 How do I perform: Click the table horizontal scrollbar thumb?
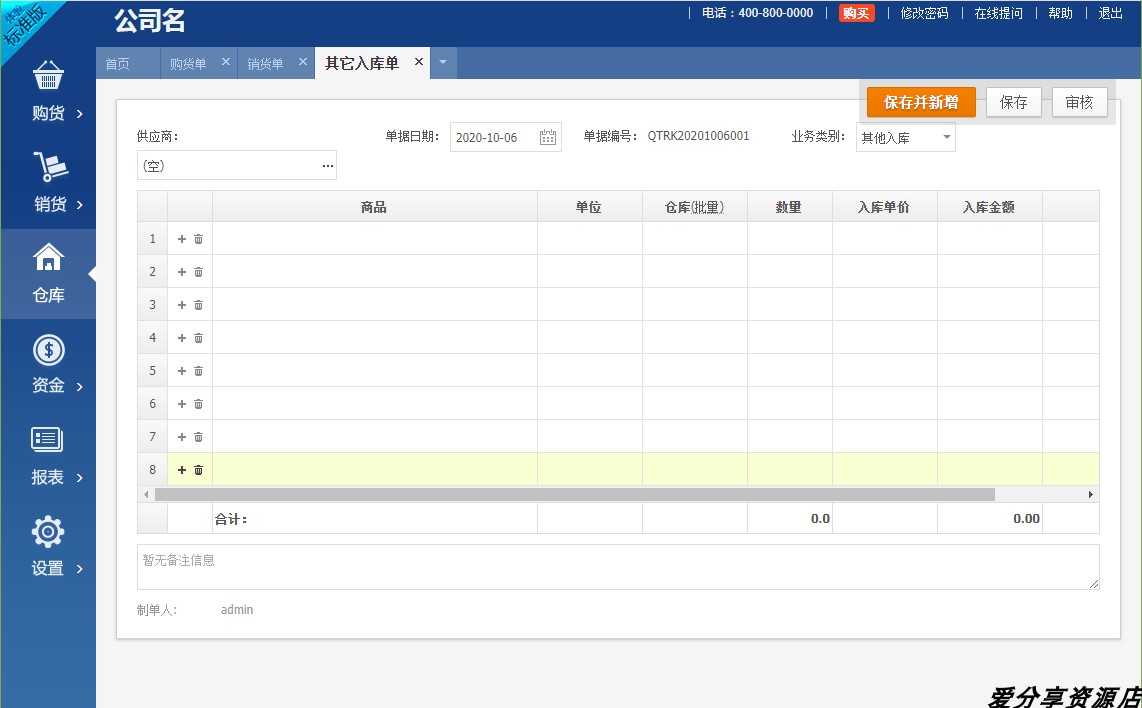(575, 495)
